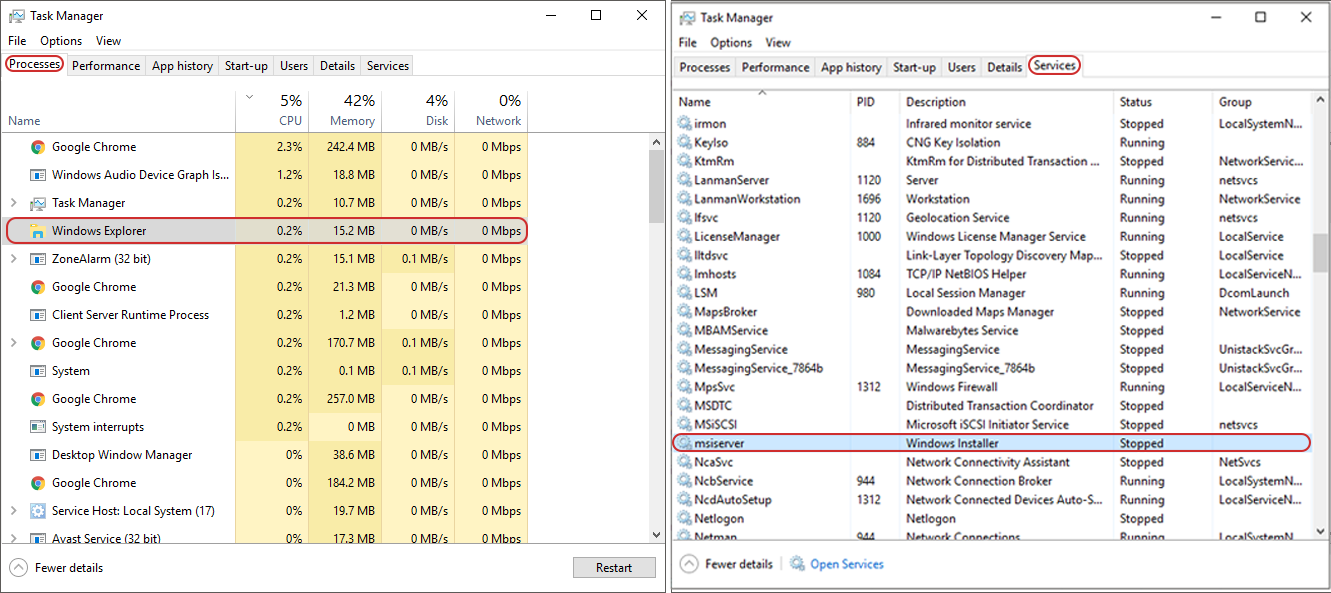Click the 'LanmanWorkstation' service name
Screen dimensions: 1331x593
[747, 199]
